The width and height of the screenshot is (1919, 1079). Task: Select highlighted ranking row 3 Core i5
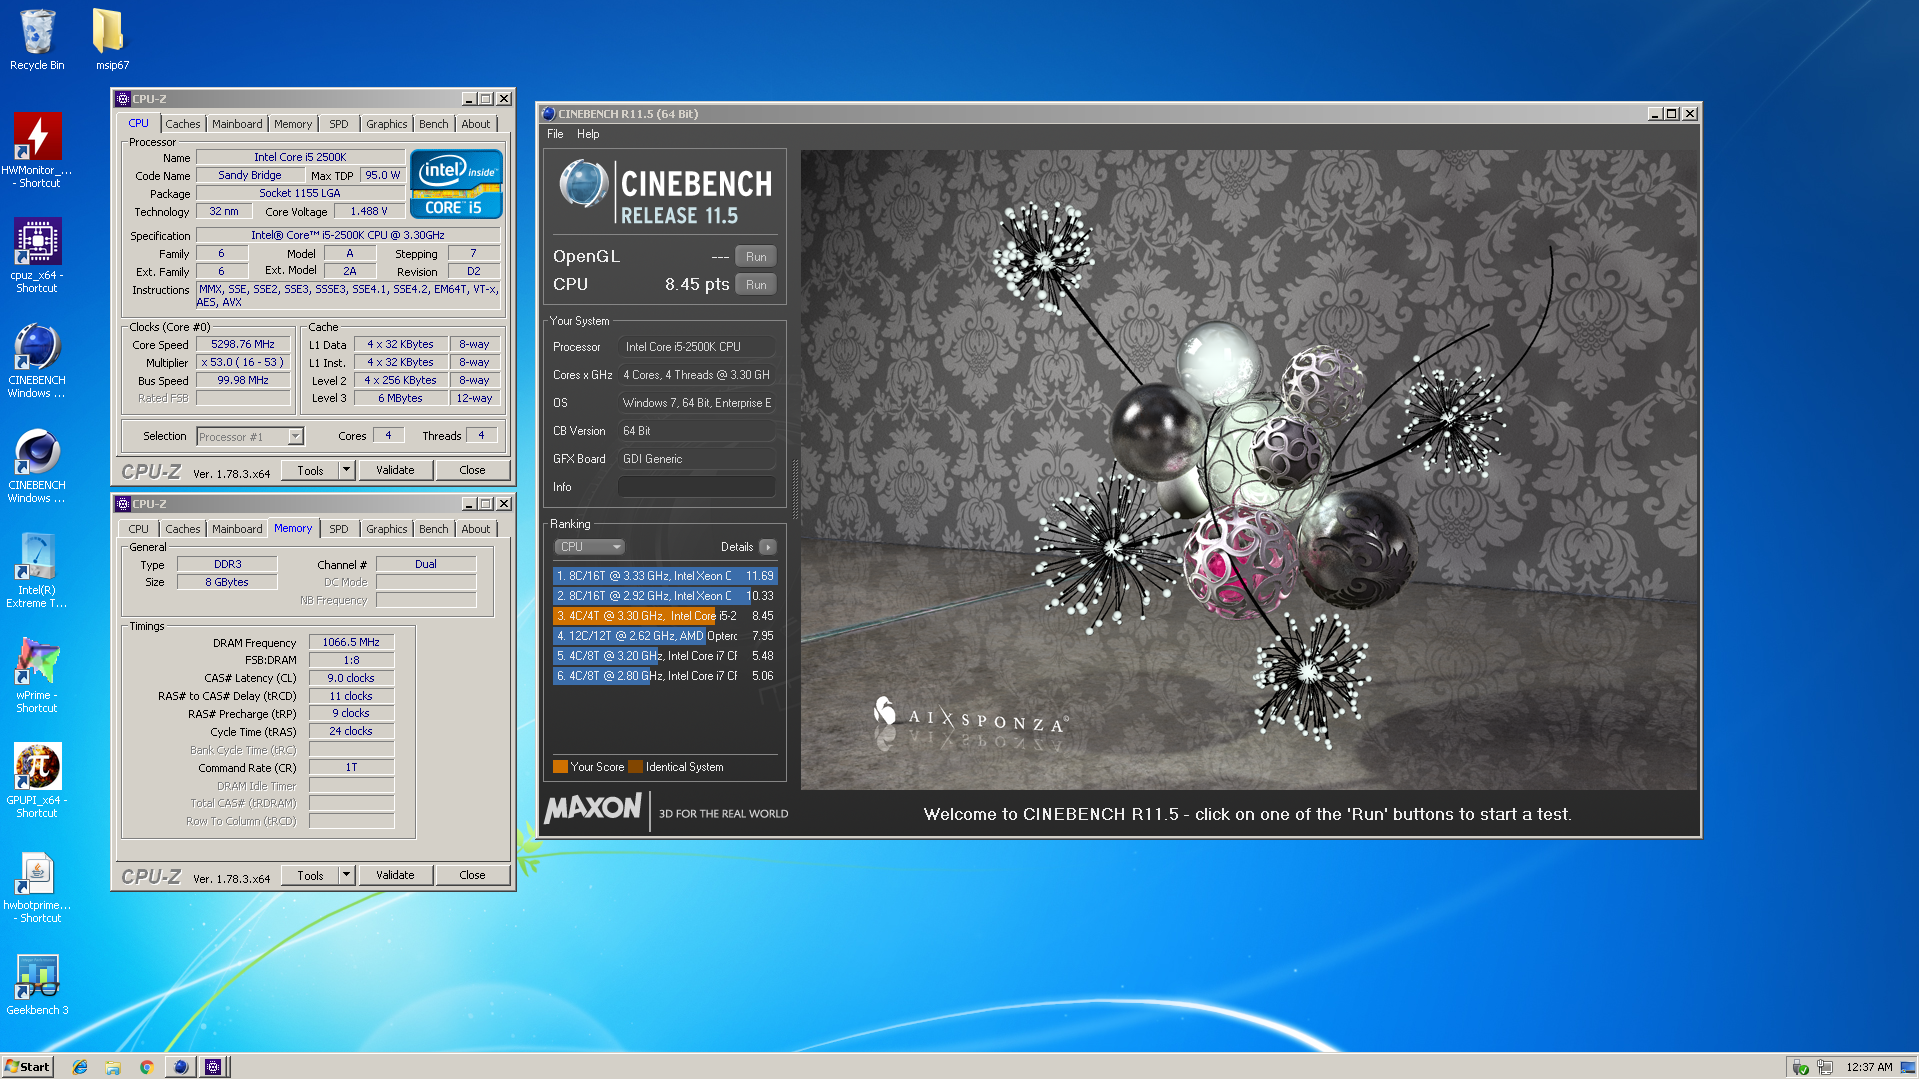[665, 616]
